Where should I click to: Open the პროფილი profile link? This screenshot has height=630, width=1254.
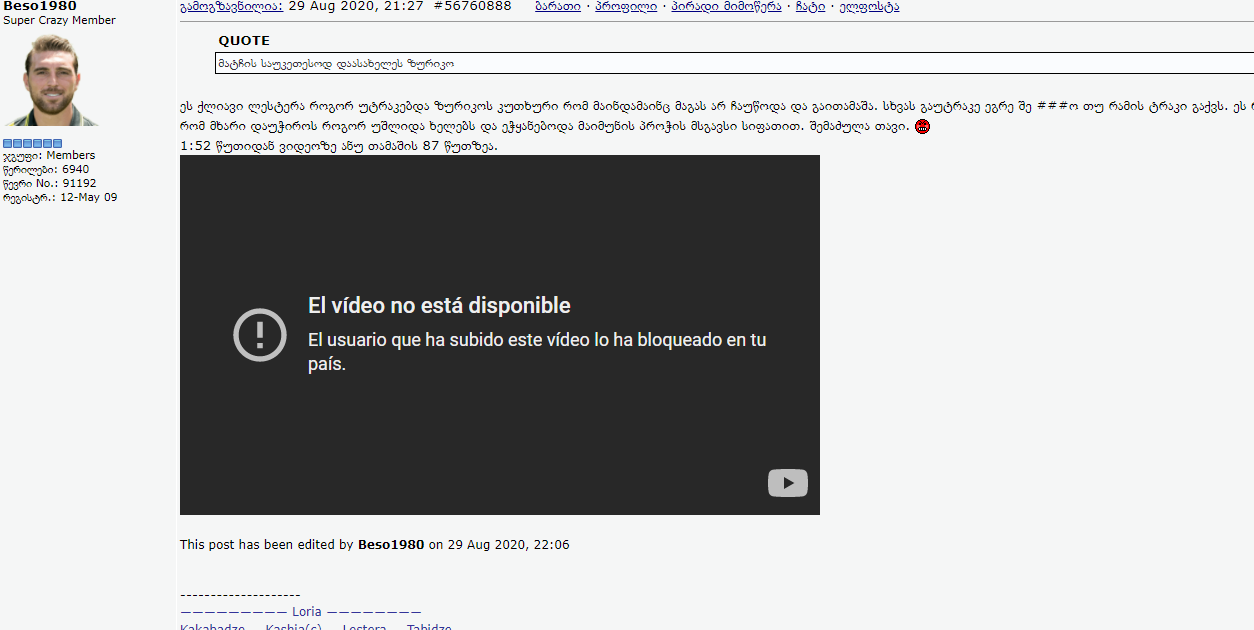point(626,6)
